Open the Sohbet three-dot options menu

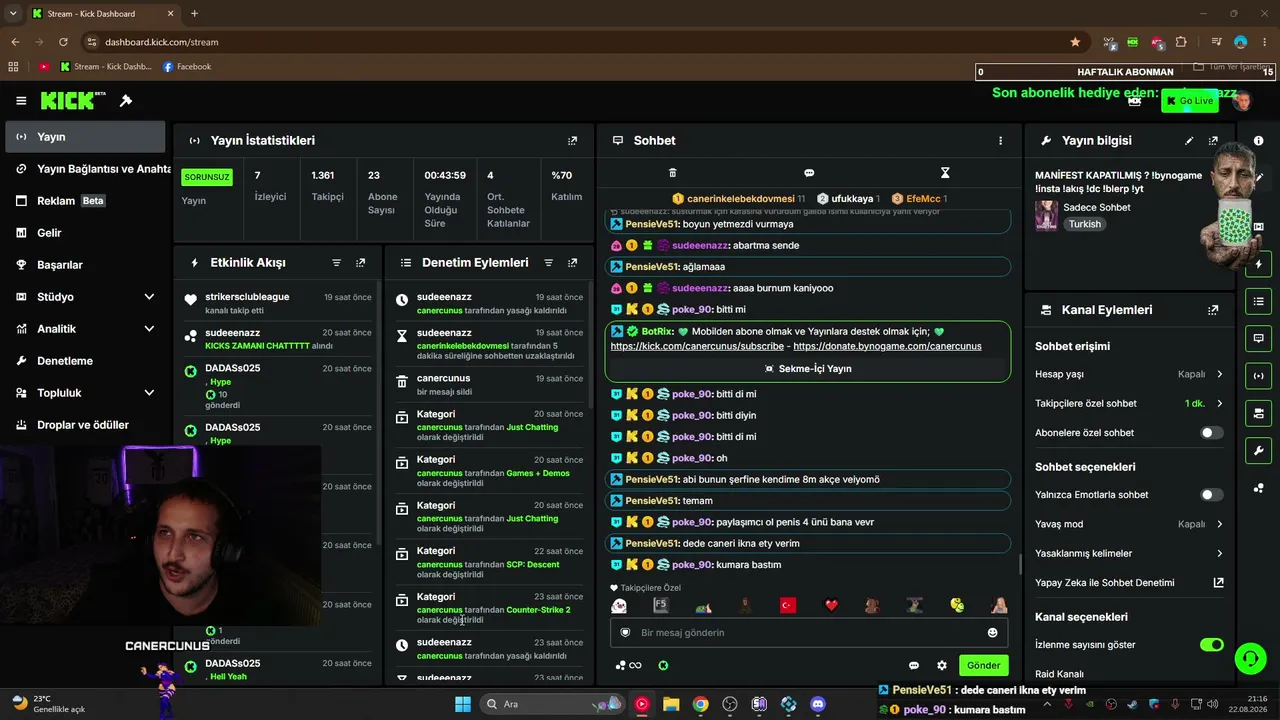(x=1000, y=141)
